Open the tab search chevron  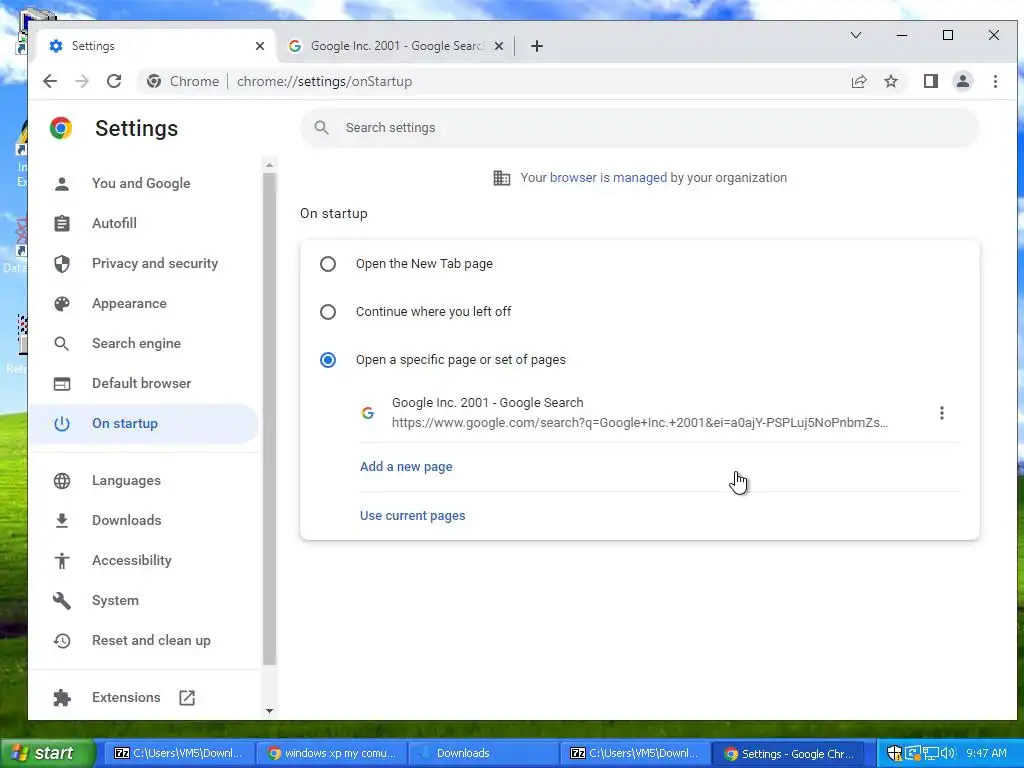pyautogui.click(x=856, y=35)
